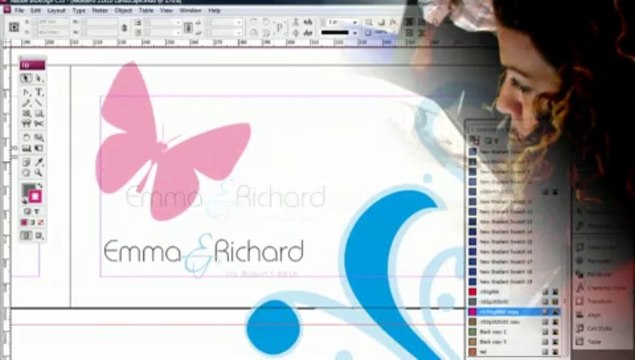This screenshot has height=360, width=635.
Task: Switch to Preview view mode
Action: (39, 235)
